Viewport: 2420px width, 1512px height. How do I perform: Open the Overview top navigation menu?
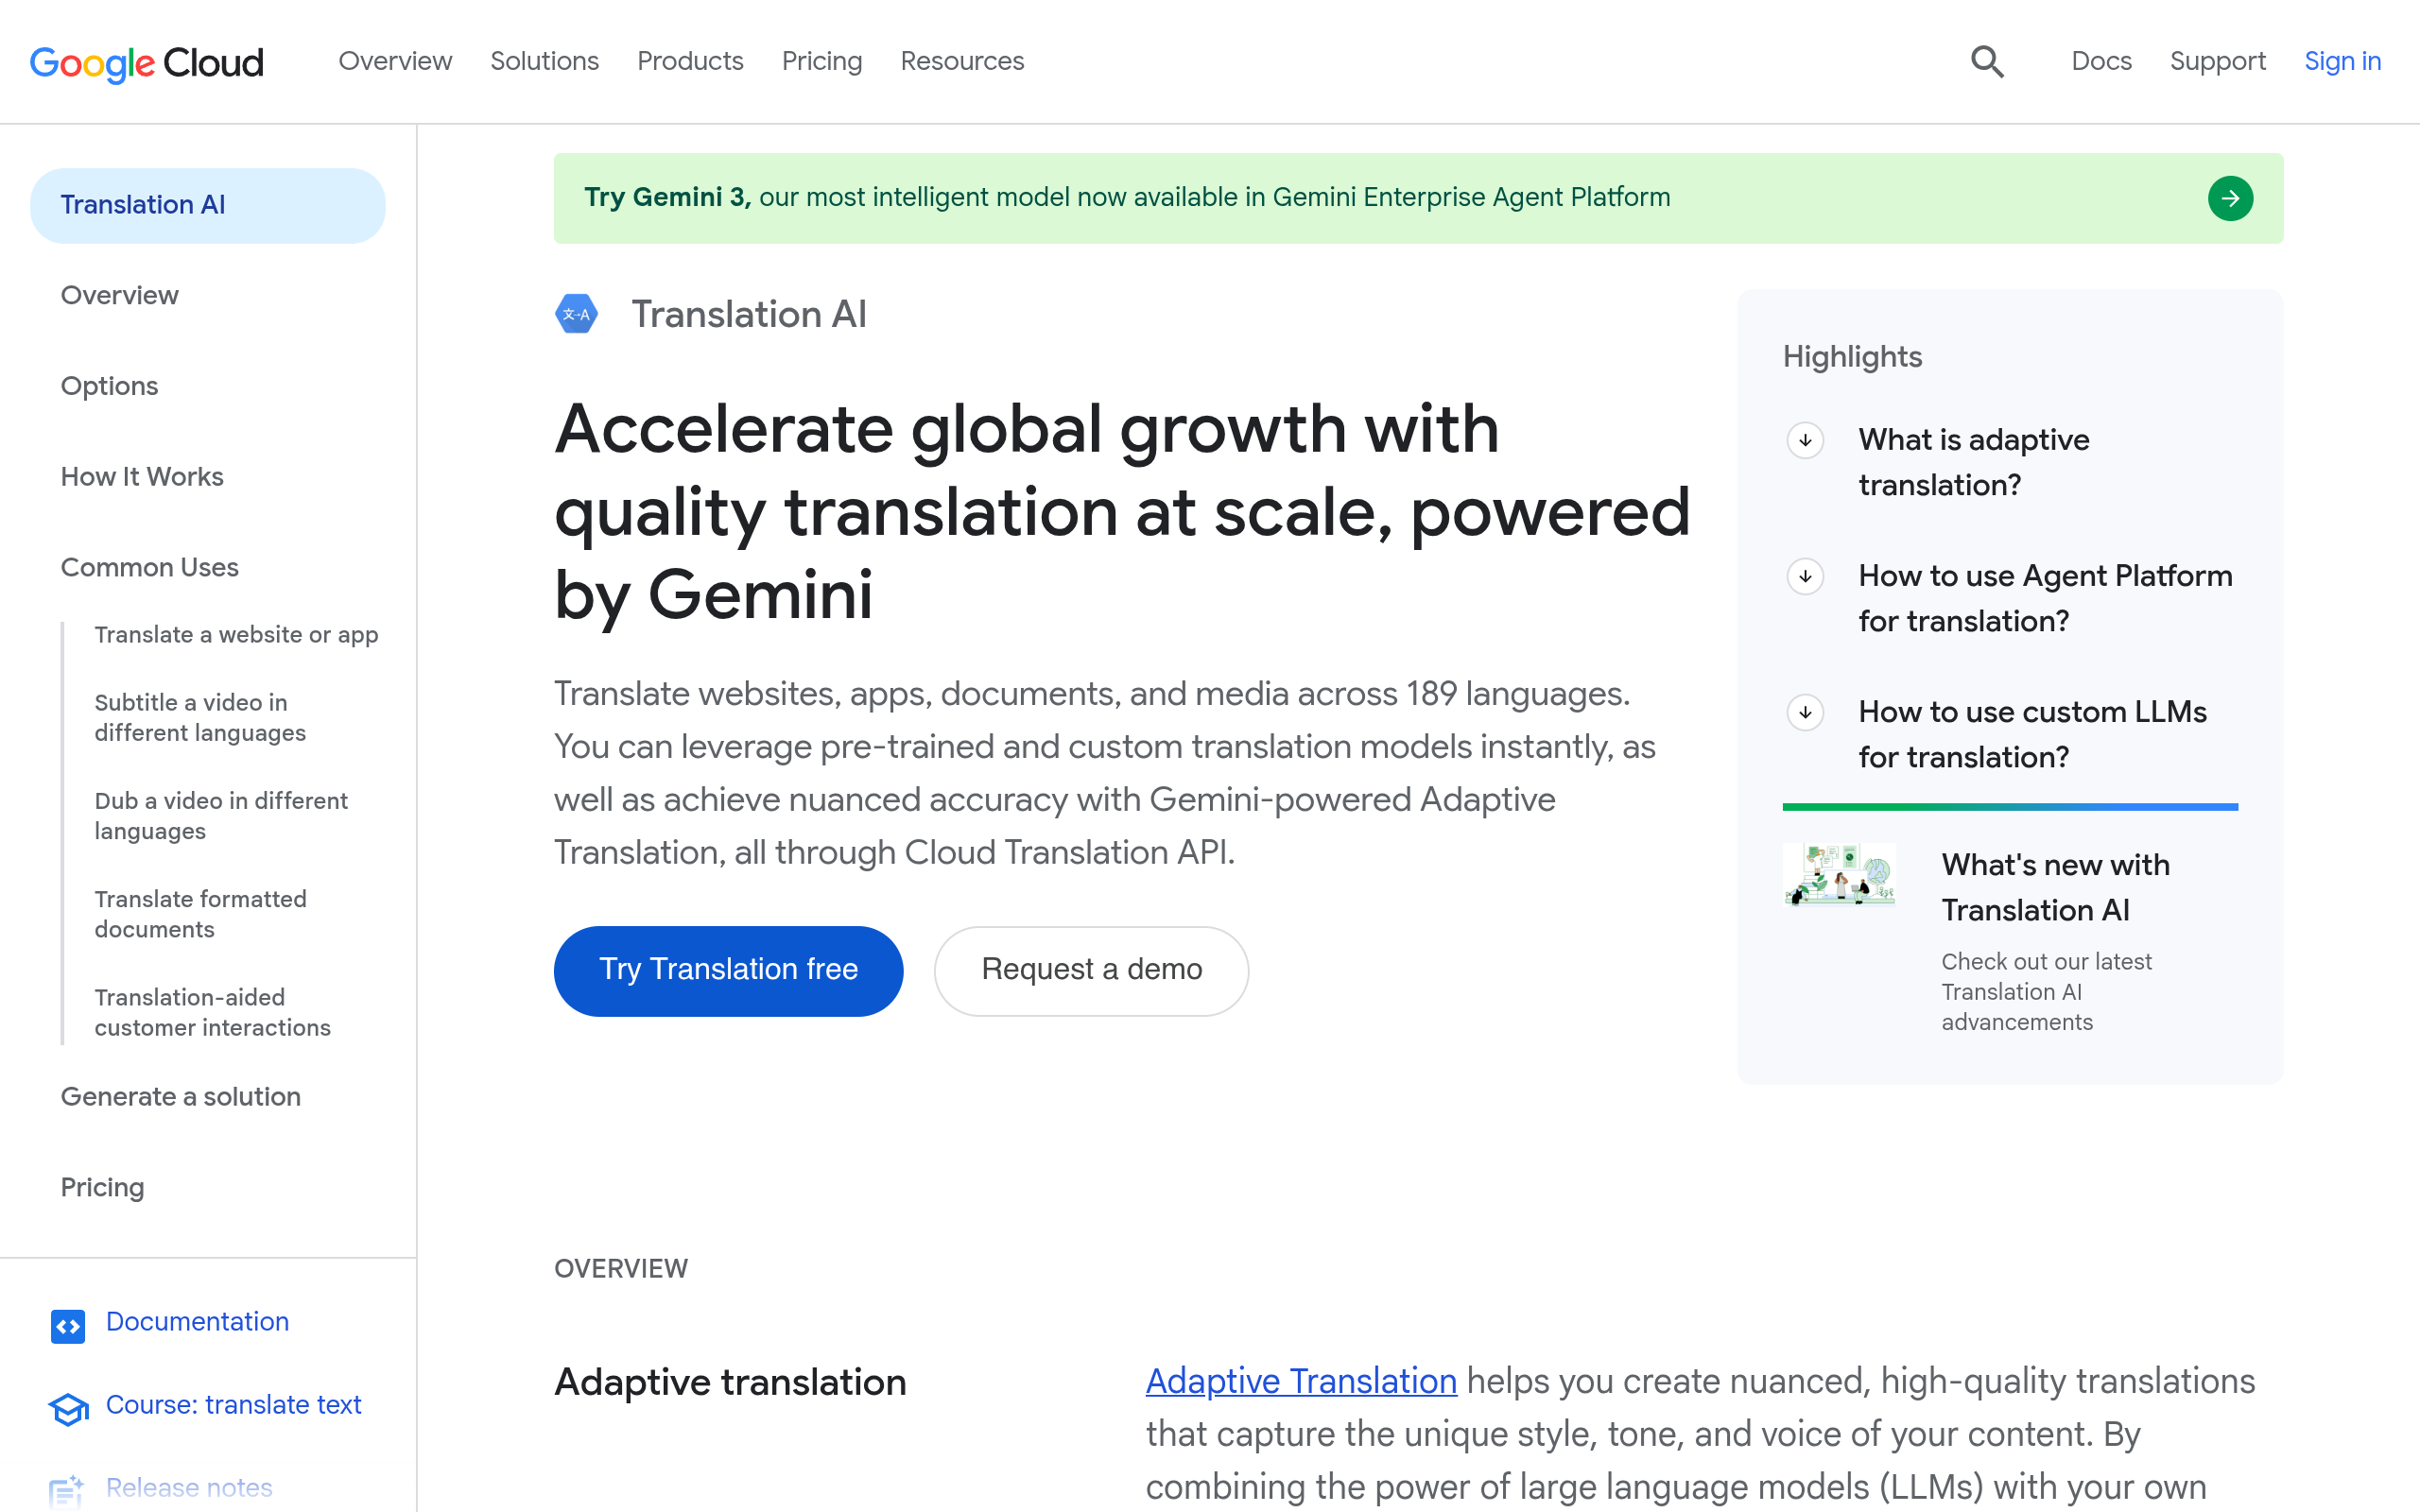pos(395,62)
